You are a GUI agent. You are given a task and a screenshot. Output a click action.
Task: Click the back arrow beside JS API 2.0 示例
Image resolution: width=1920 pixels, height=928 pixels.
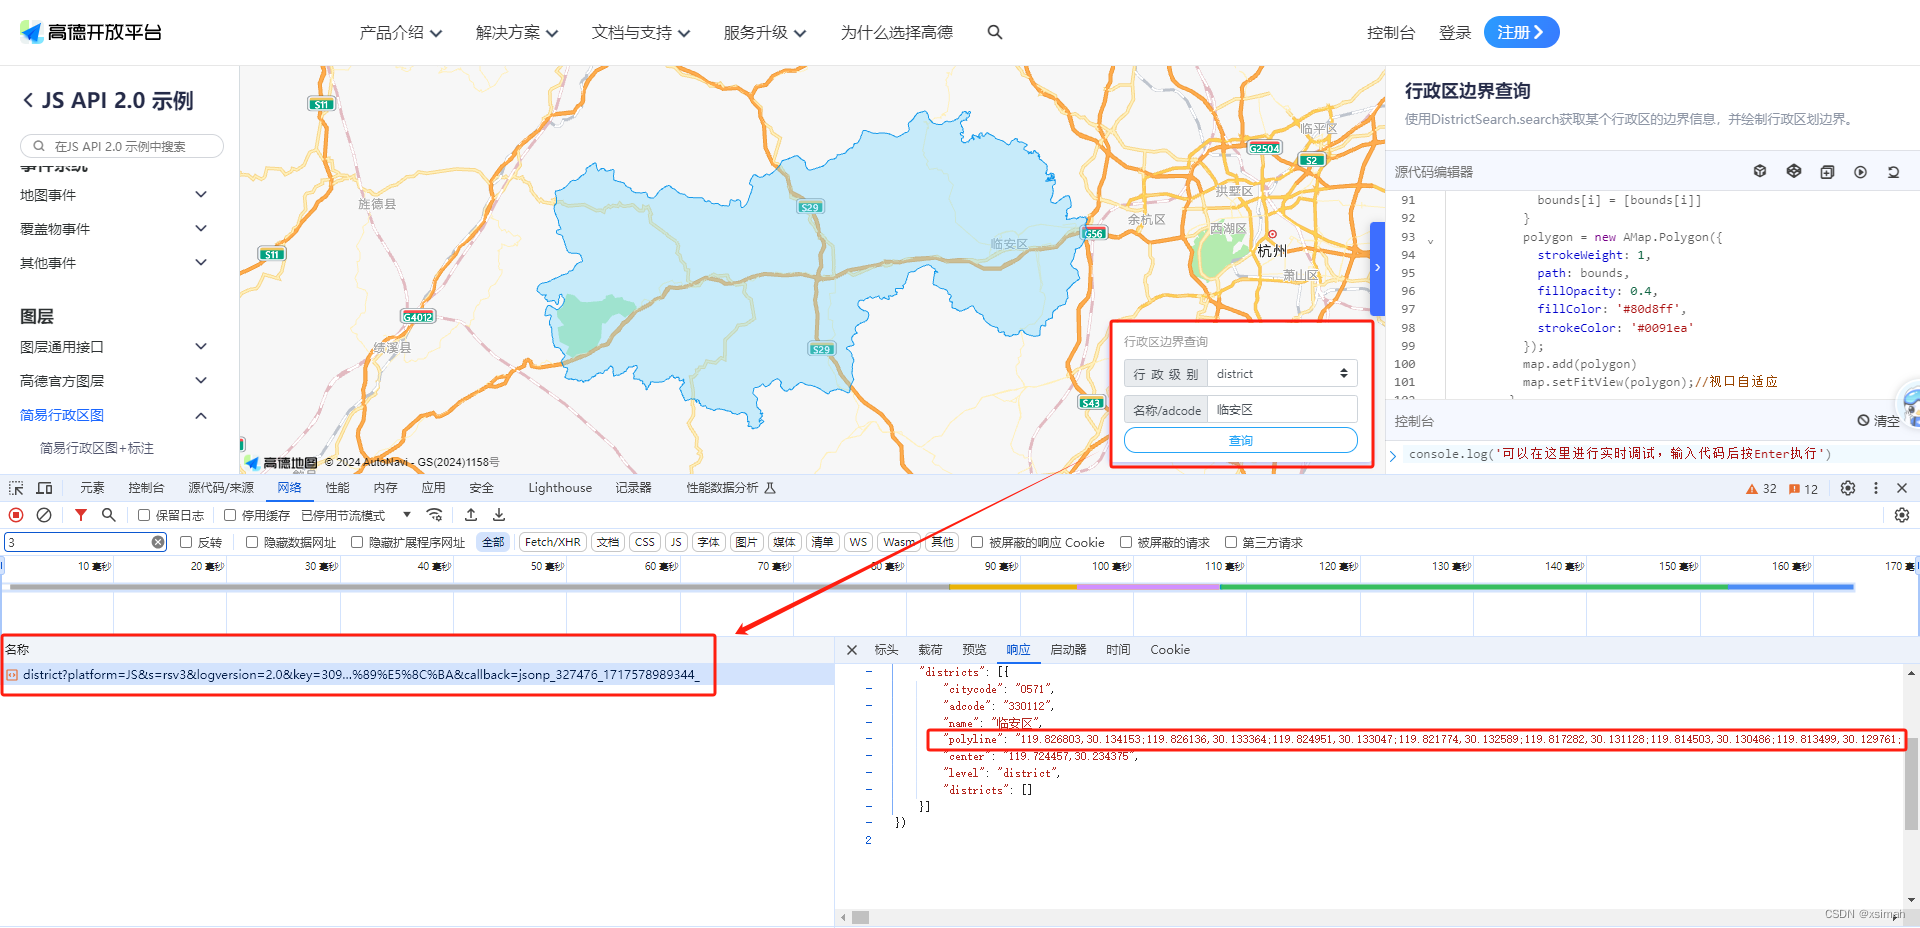click(x=28, y=100)
